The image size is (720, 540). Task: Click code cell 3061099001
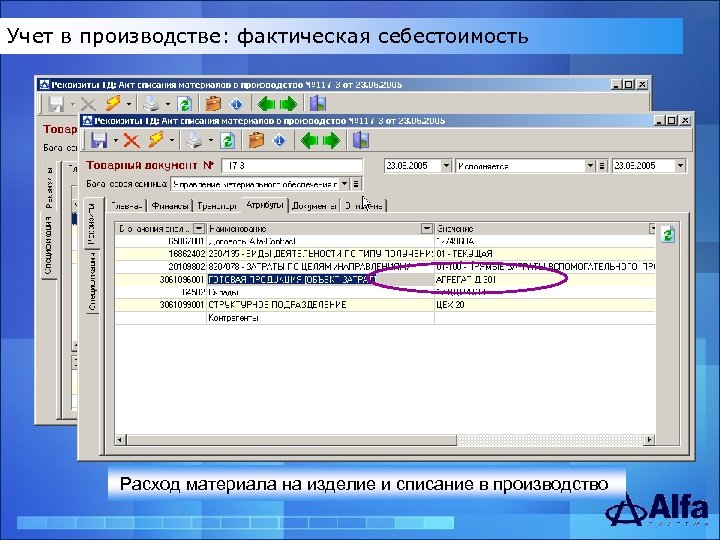(161, 305)
